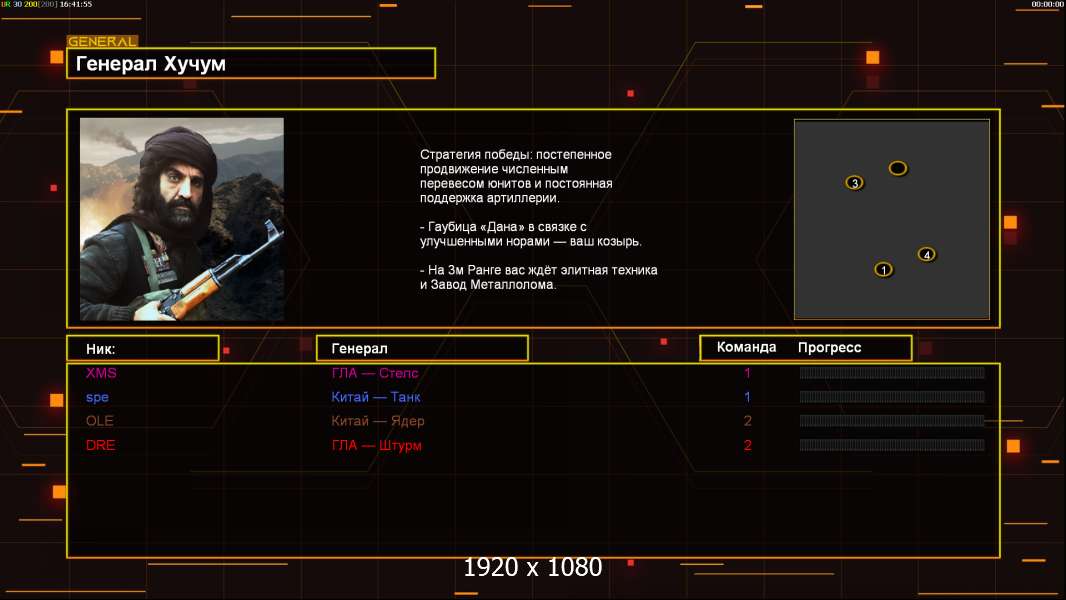Image resolution: width=1066 pixels, height=600 pixels.
Task: Select player DRE in the list
Action: (100, 446)
